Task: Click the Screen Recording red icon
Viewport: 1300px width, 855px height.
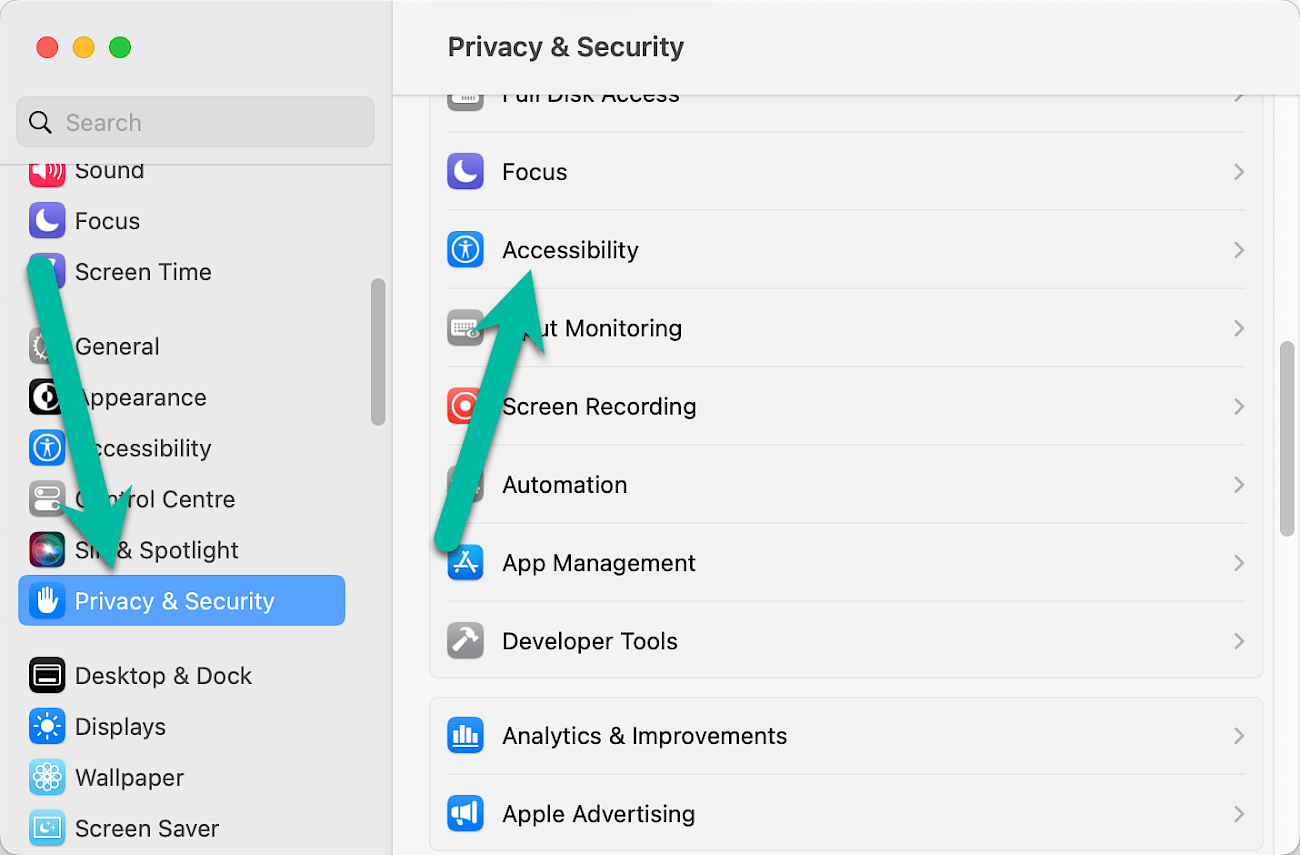Action: [465, 407]
